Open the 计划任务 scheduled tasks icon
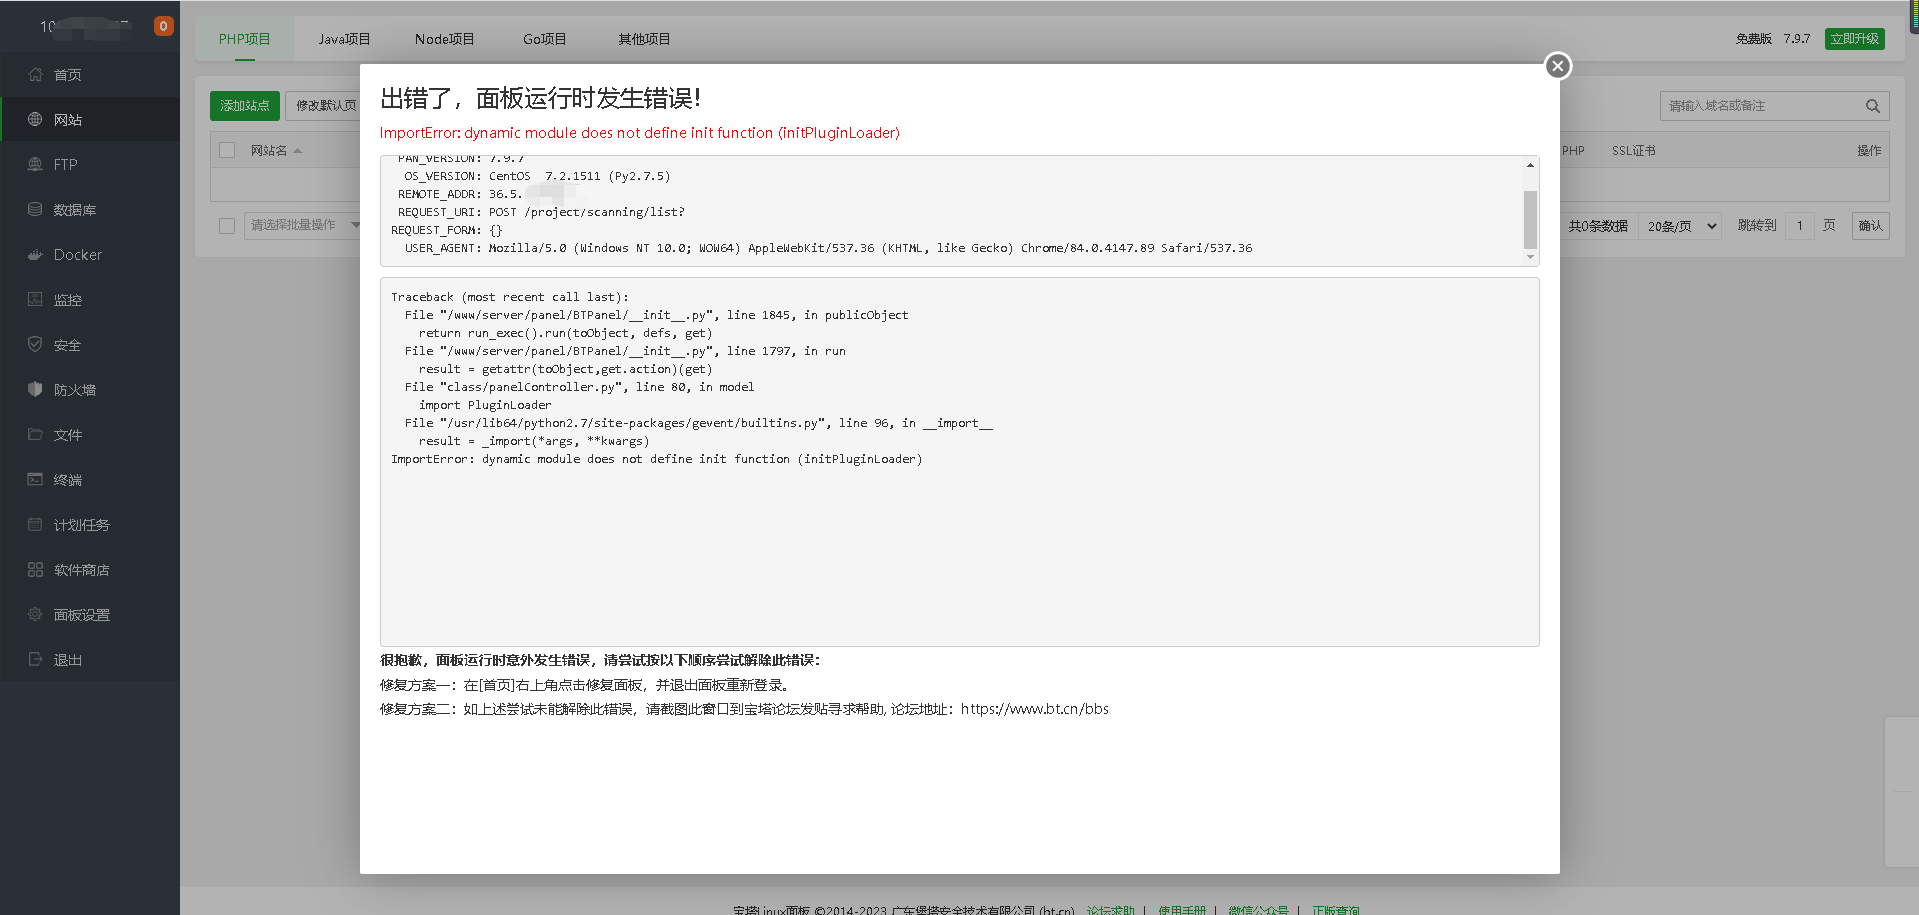The height and width of the screenshot is (915, 1919). [35, 524]
